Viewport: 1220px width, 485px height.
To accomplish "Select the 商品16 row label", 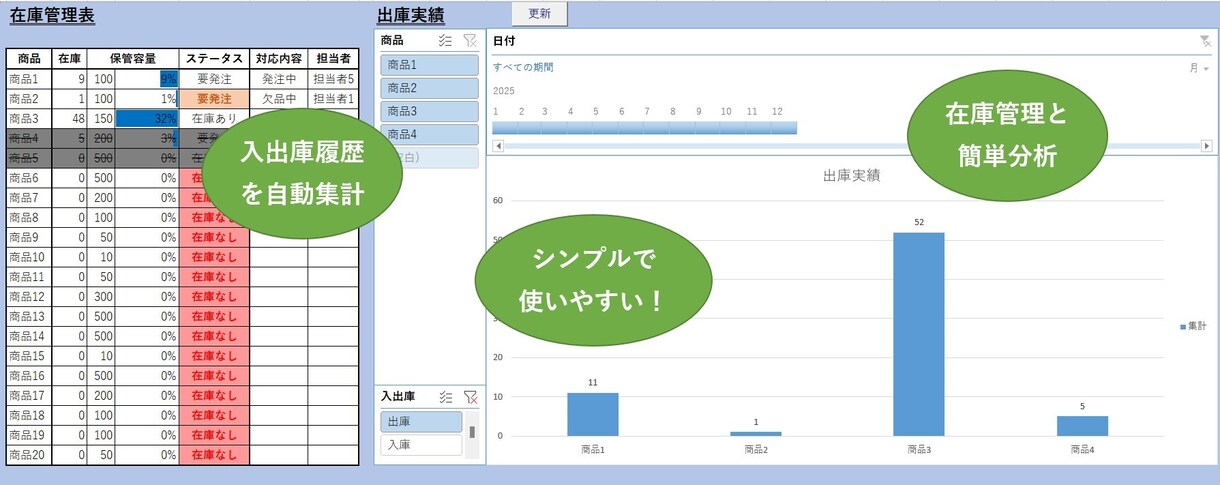I will tap(29, 376).
